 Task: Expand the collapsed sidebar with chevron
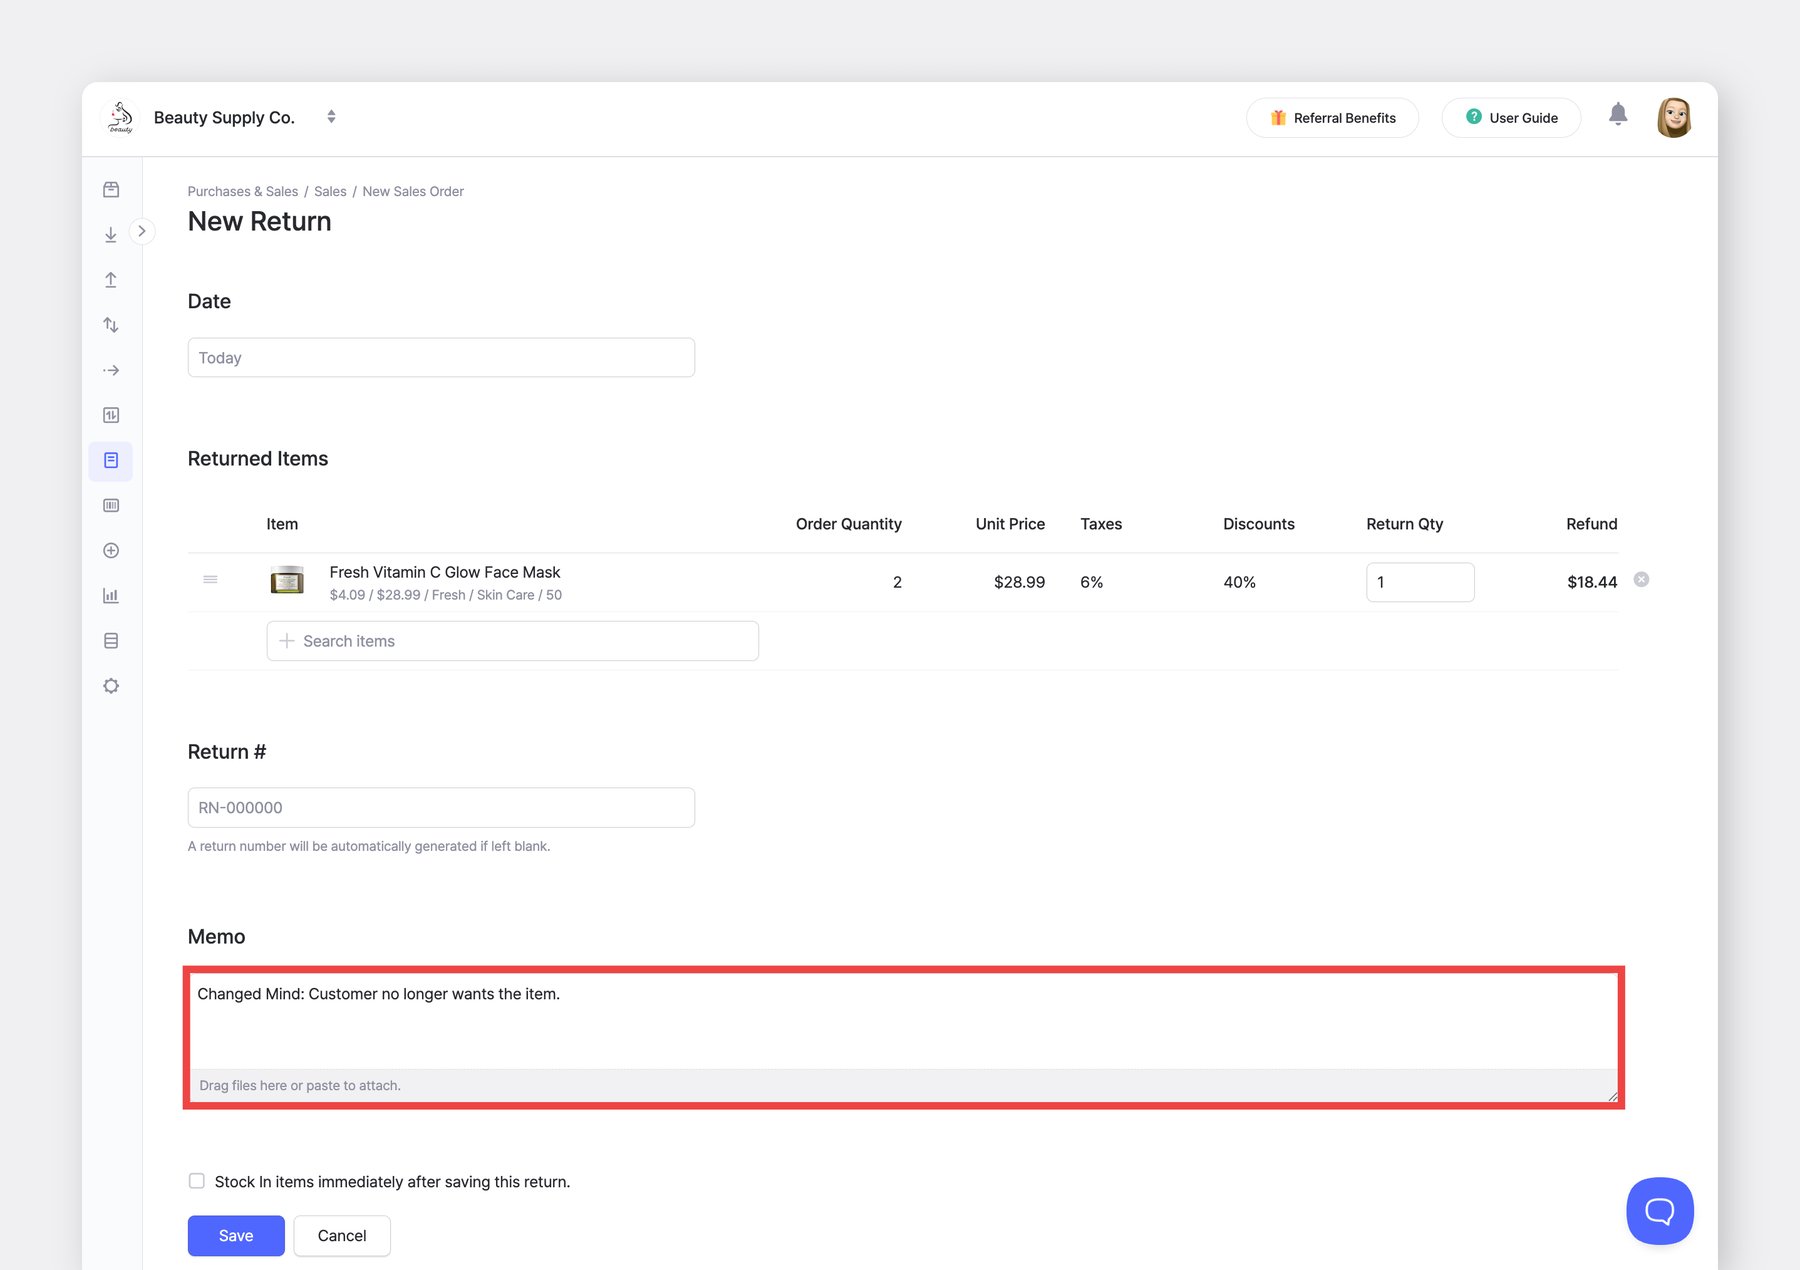coord(142,231)
